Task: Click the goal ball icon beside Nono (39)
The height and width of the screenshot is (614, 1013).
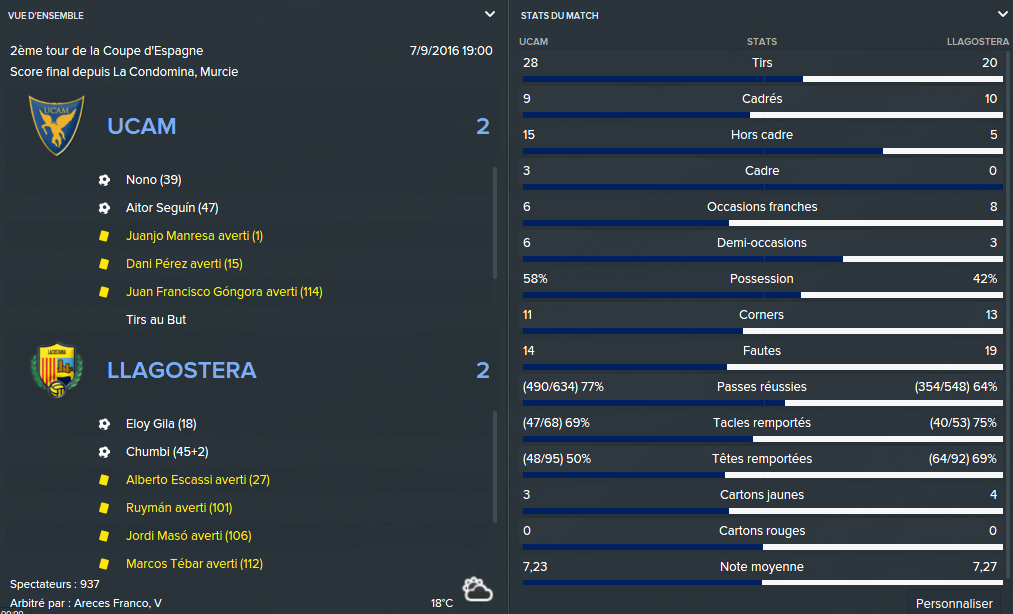Action: click(104, 180)
